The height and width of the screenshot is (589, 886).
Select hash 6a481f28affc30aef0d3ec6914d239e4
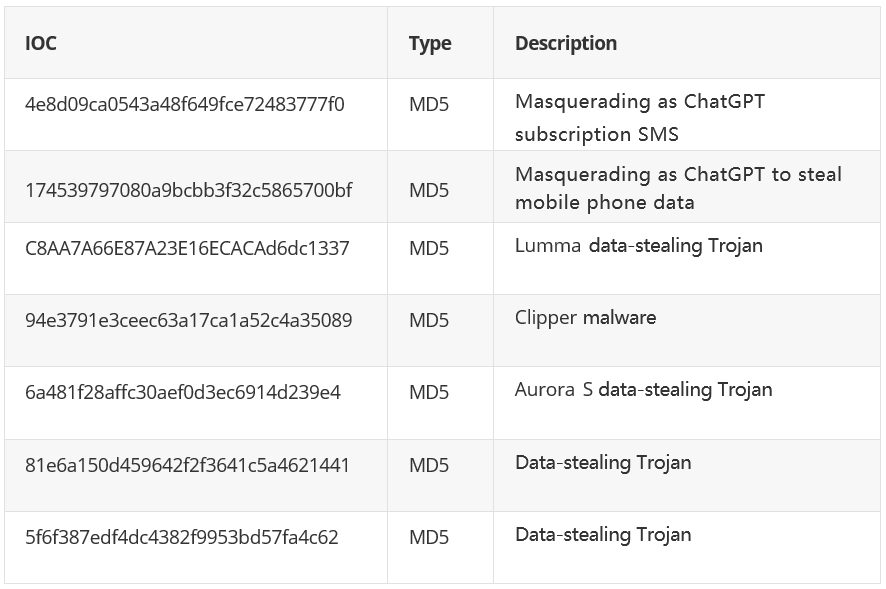pyautogui.click(x=183, y=392)
